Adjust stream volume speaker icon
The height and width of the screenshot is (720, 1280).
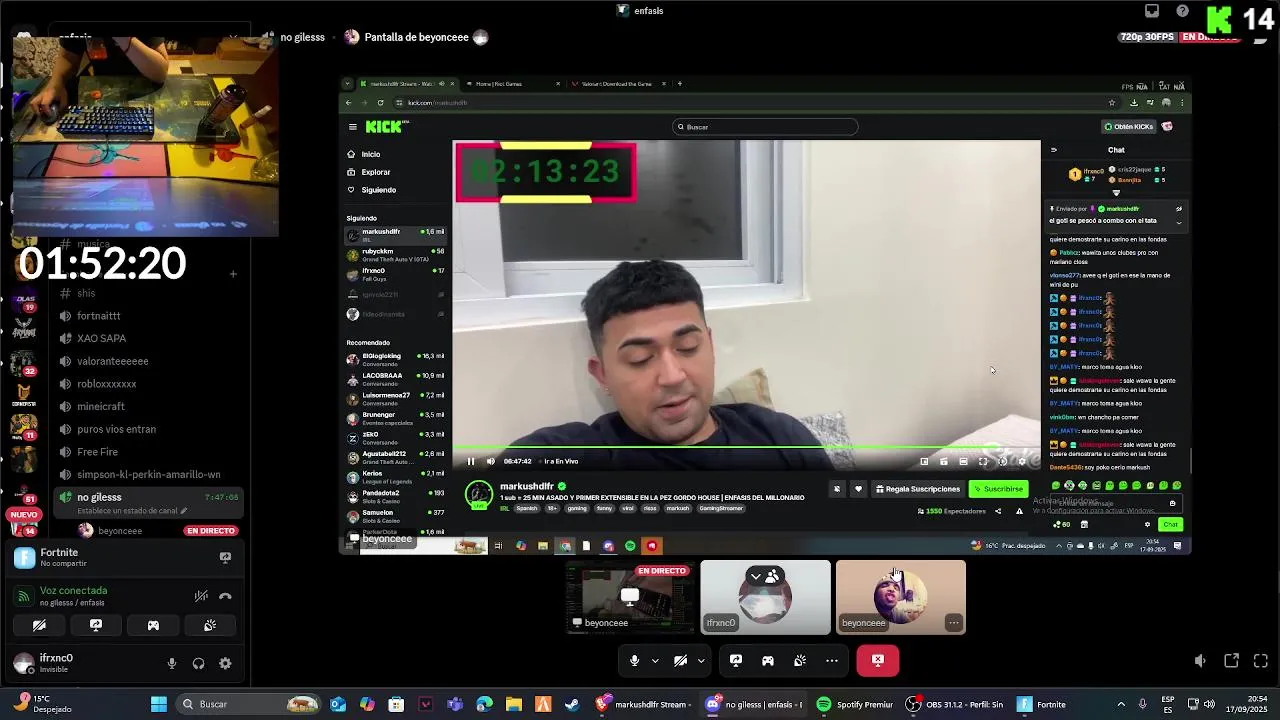pos(1201,661)
